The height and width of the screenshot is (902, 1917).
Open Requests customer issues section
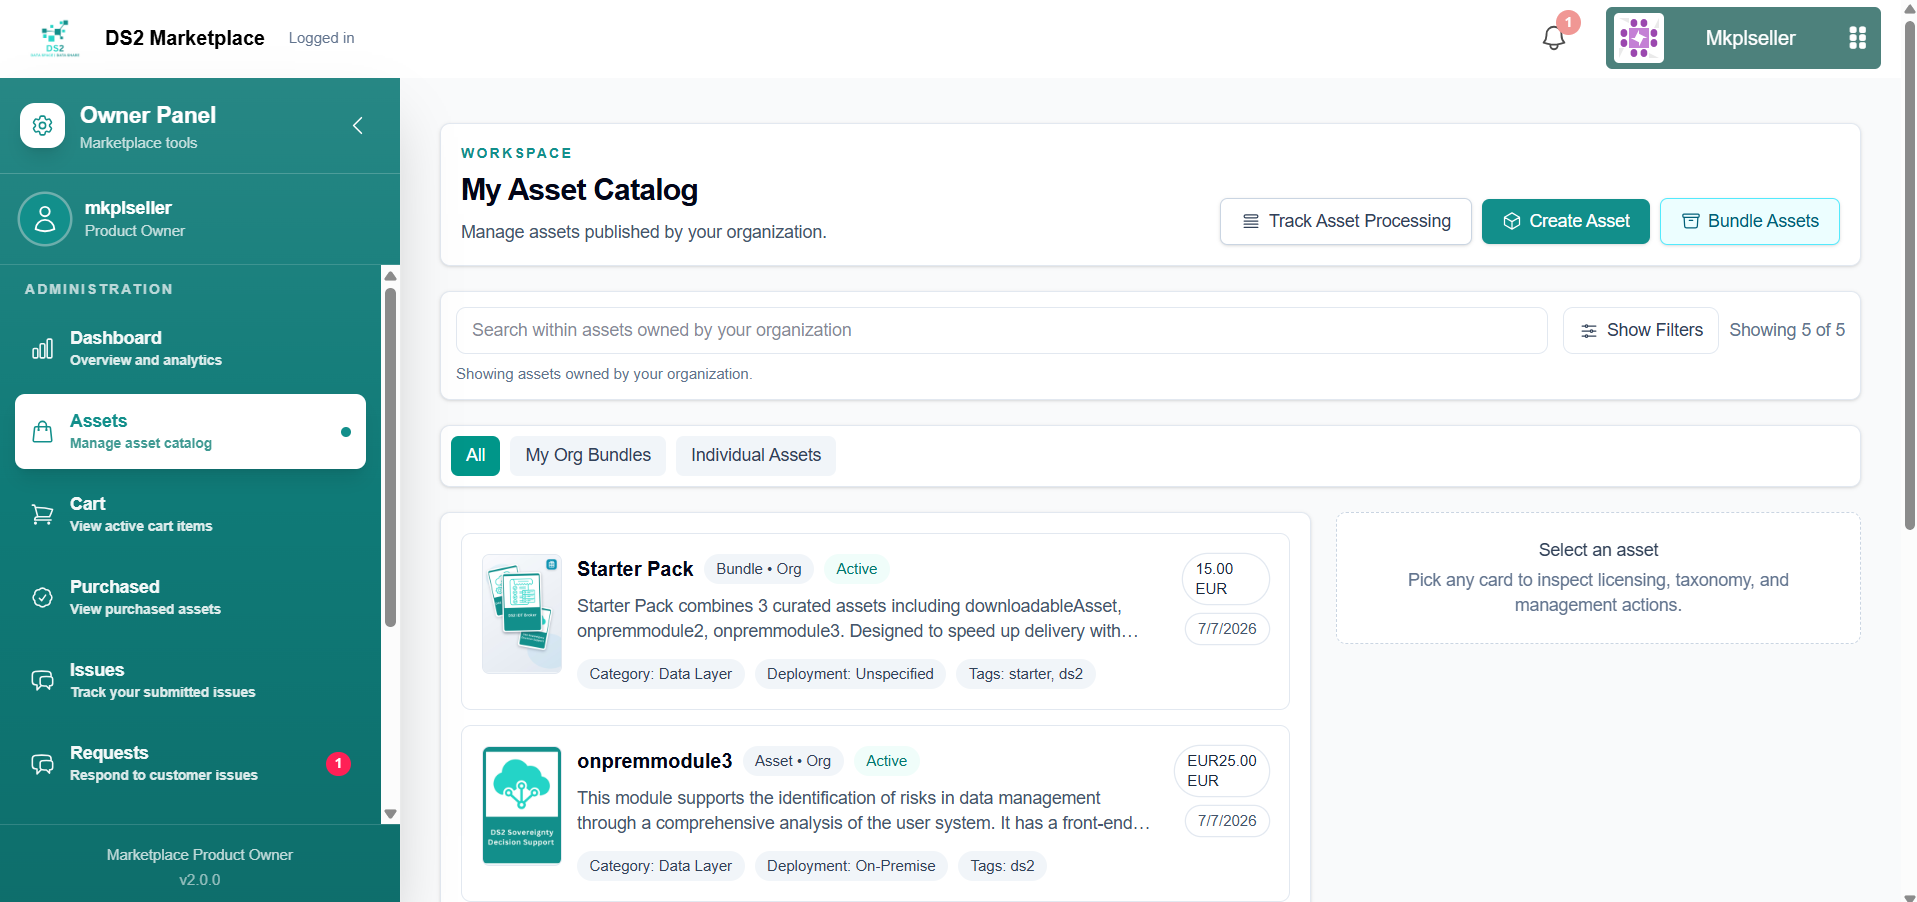coord(190,763)
